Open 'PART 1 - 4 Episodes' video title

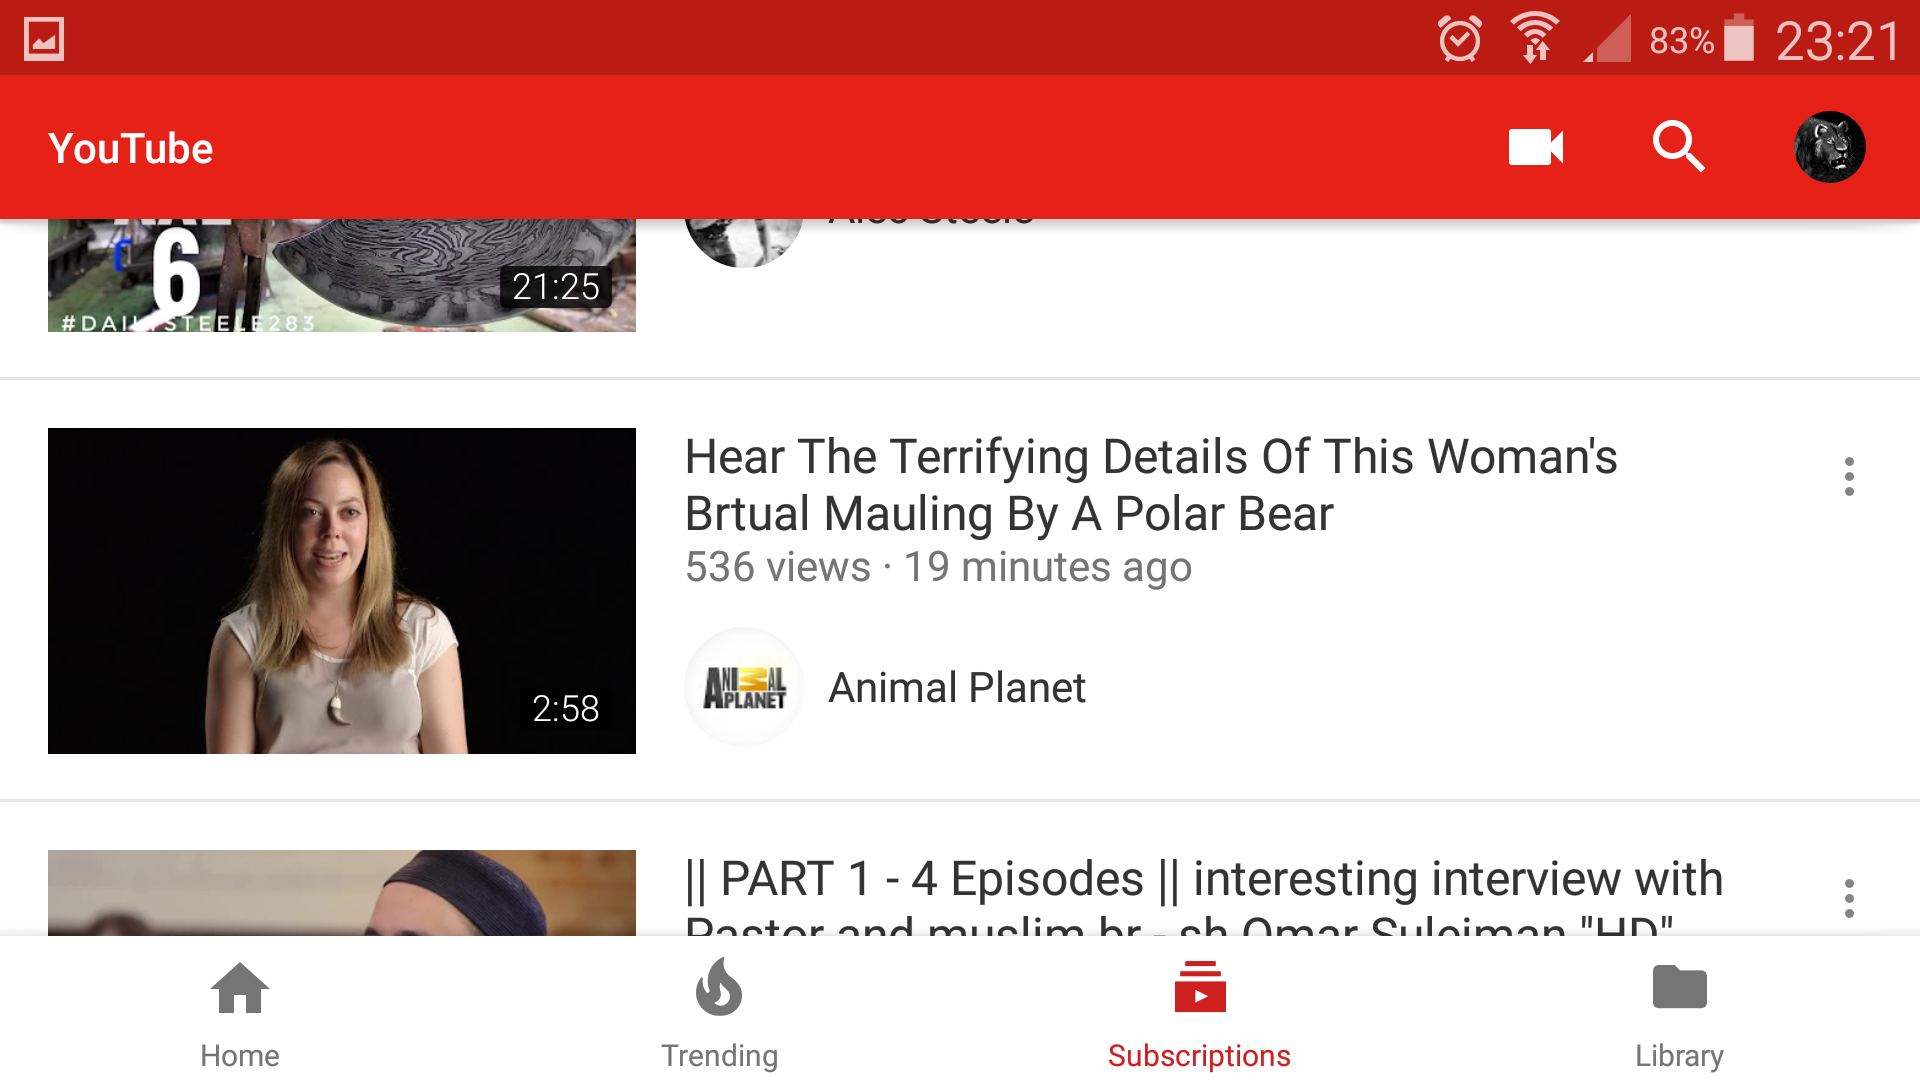coord(1203,895)
